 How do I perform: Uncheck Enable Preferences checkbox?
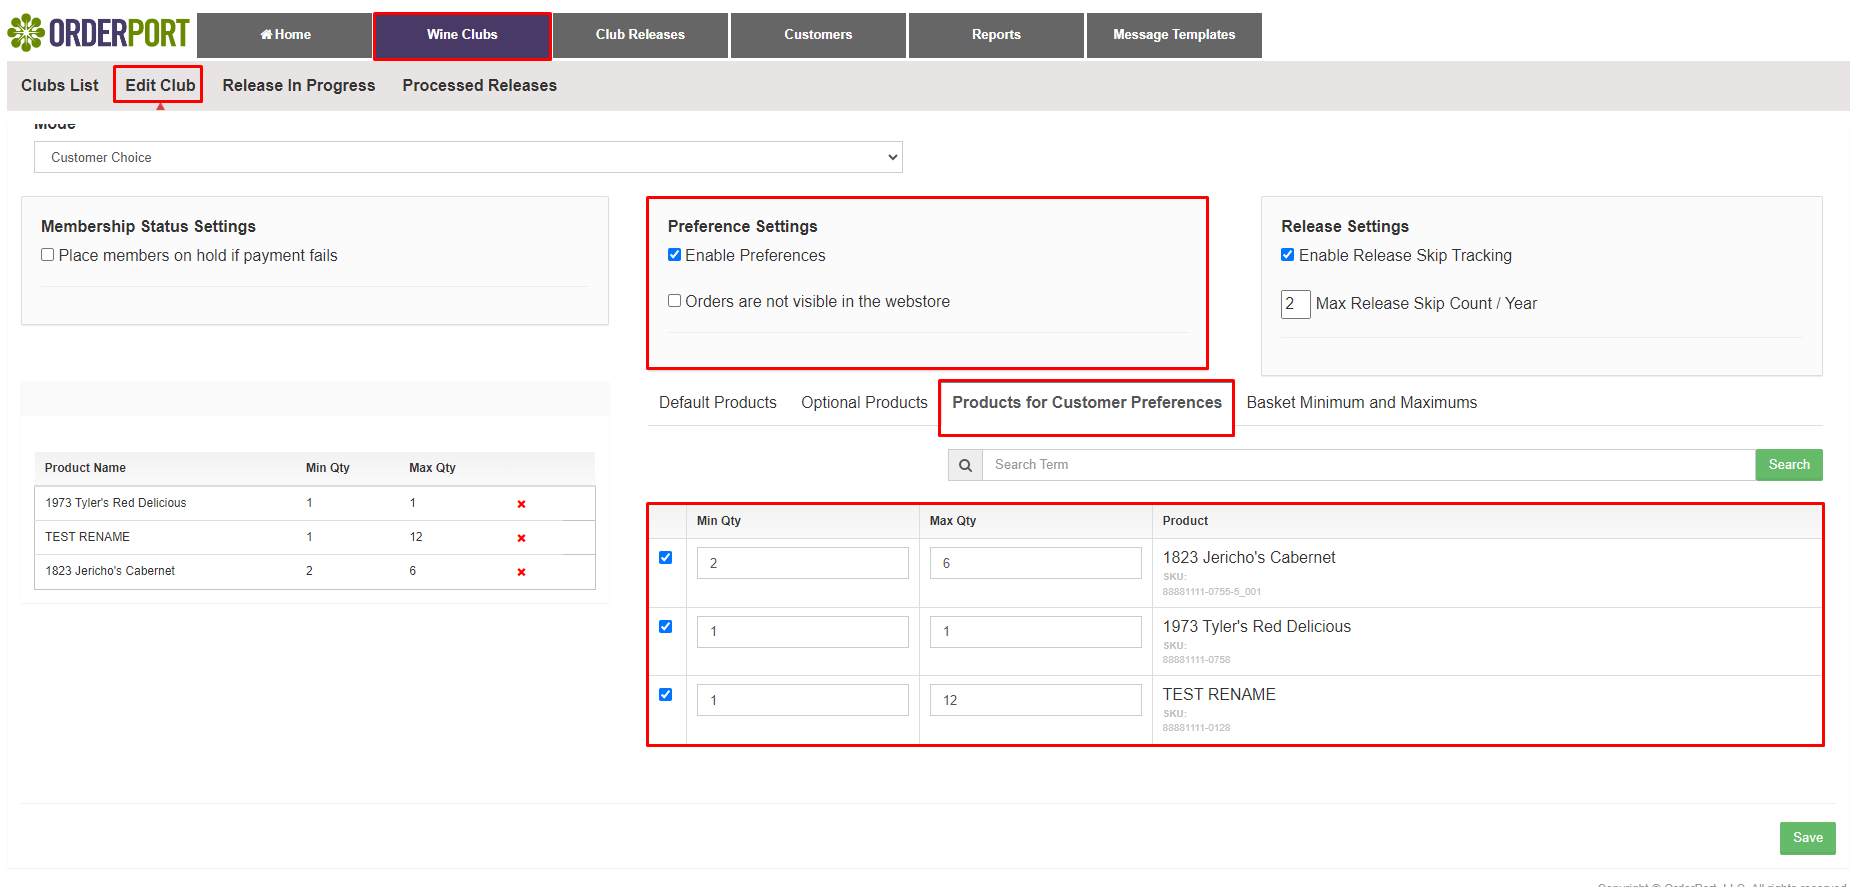[x=674, y=255]
